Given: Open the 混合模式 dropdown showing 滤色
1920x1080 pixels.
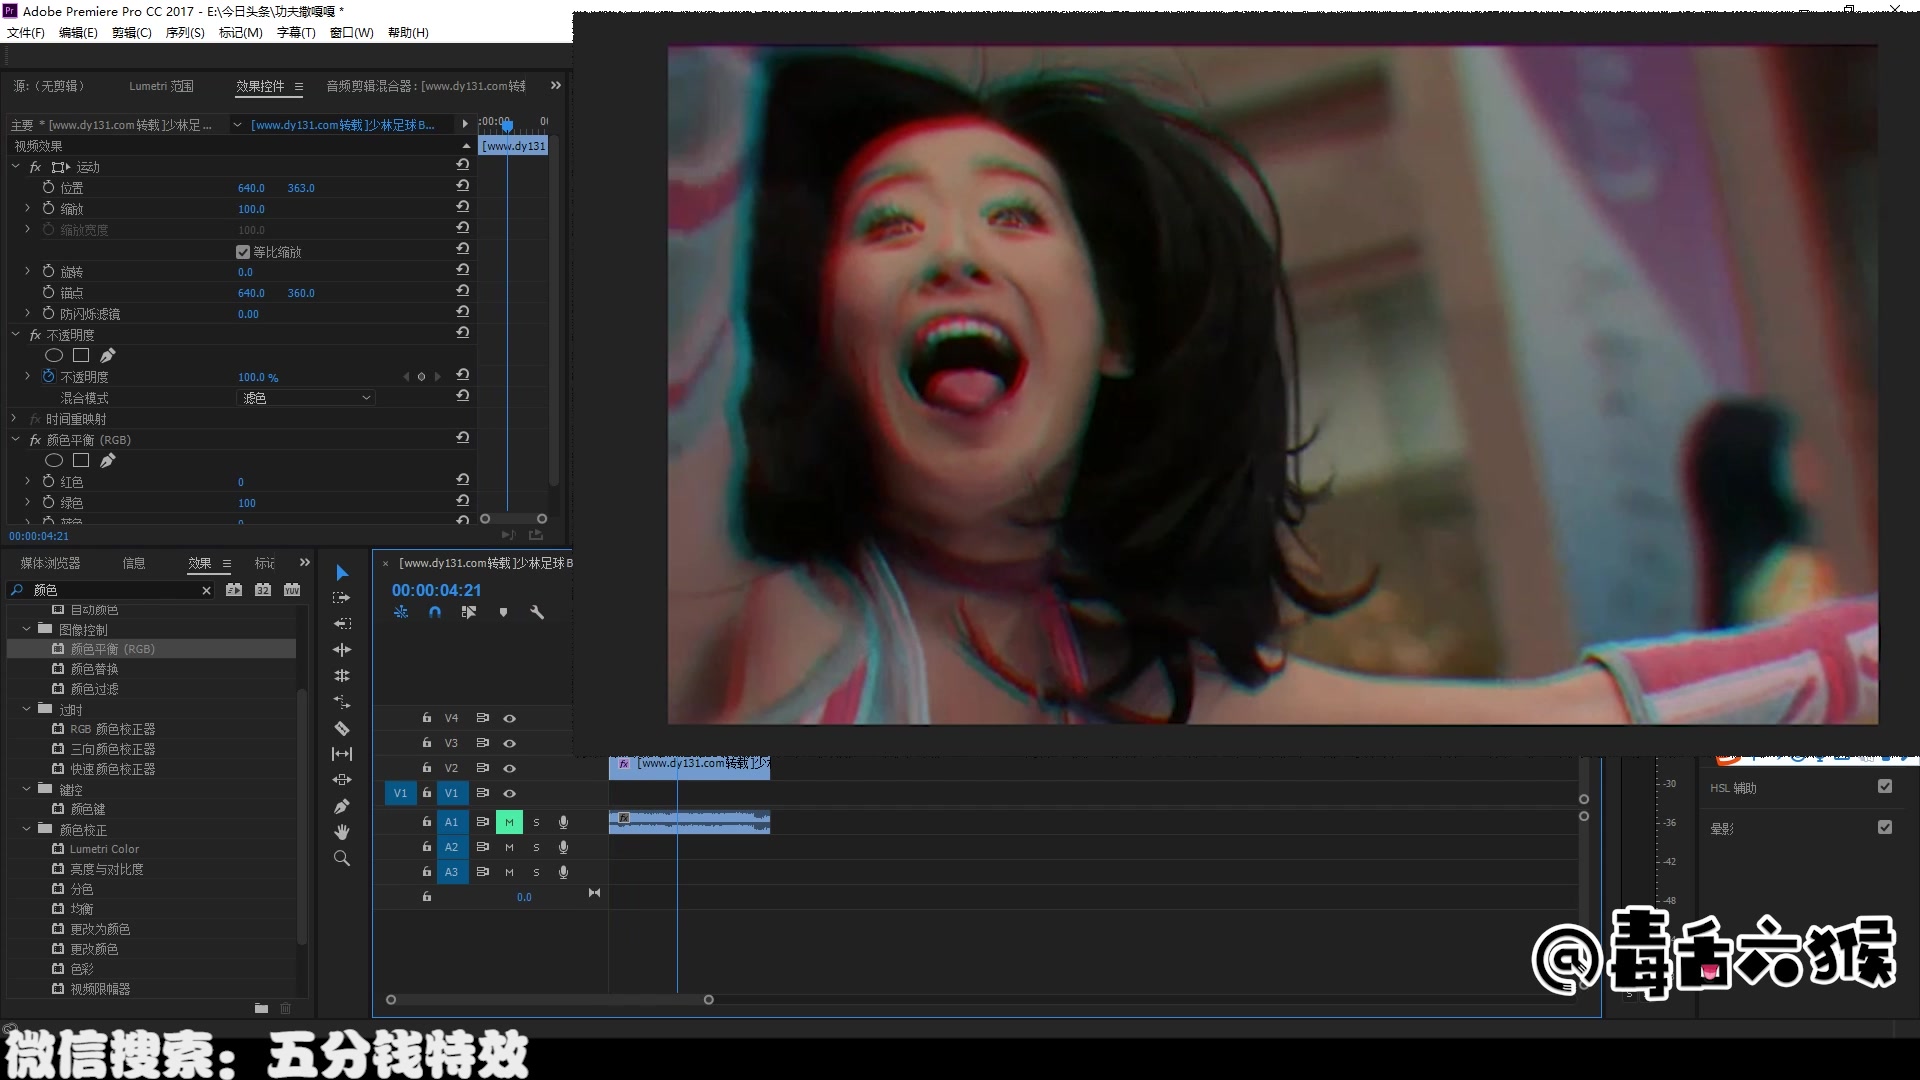Looking at the screenshot, I should (x=306, y=397).
